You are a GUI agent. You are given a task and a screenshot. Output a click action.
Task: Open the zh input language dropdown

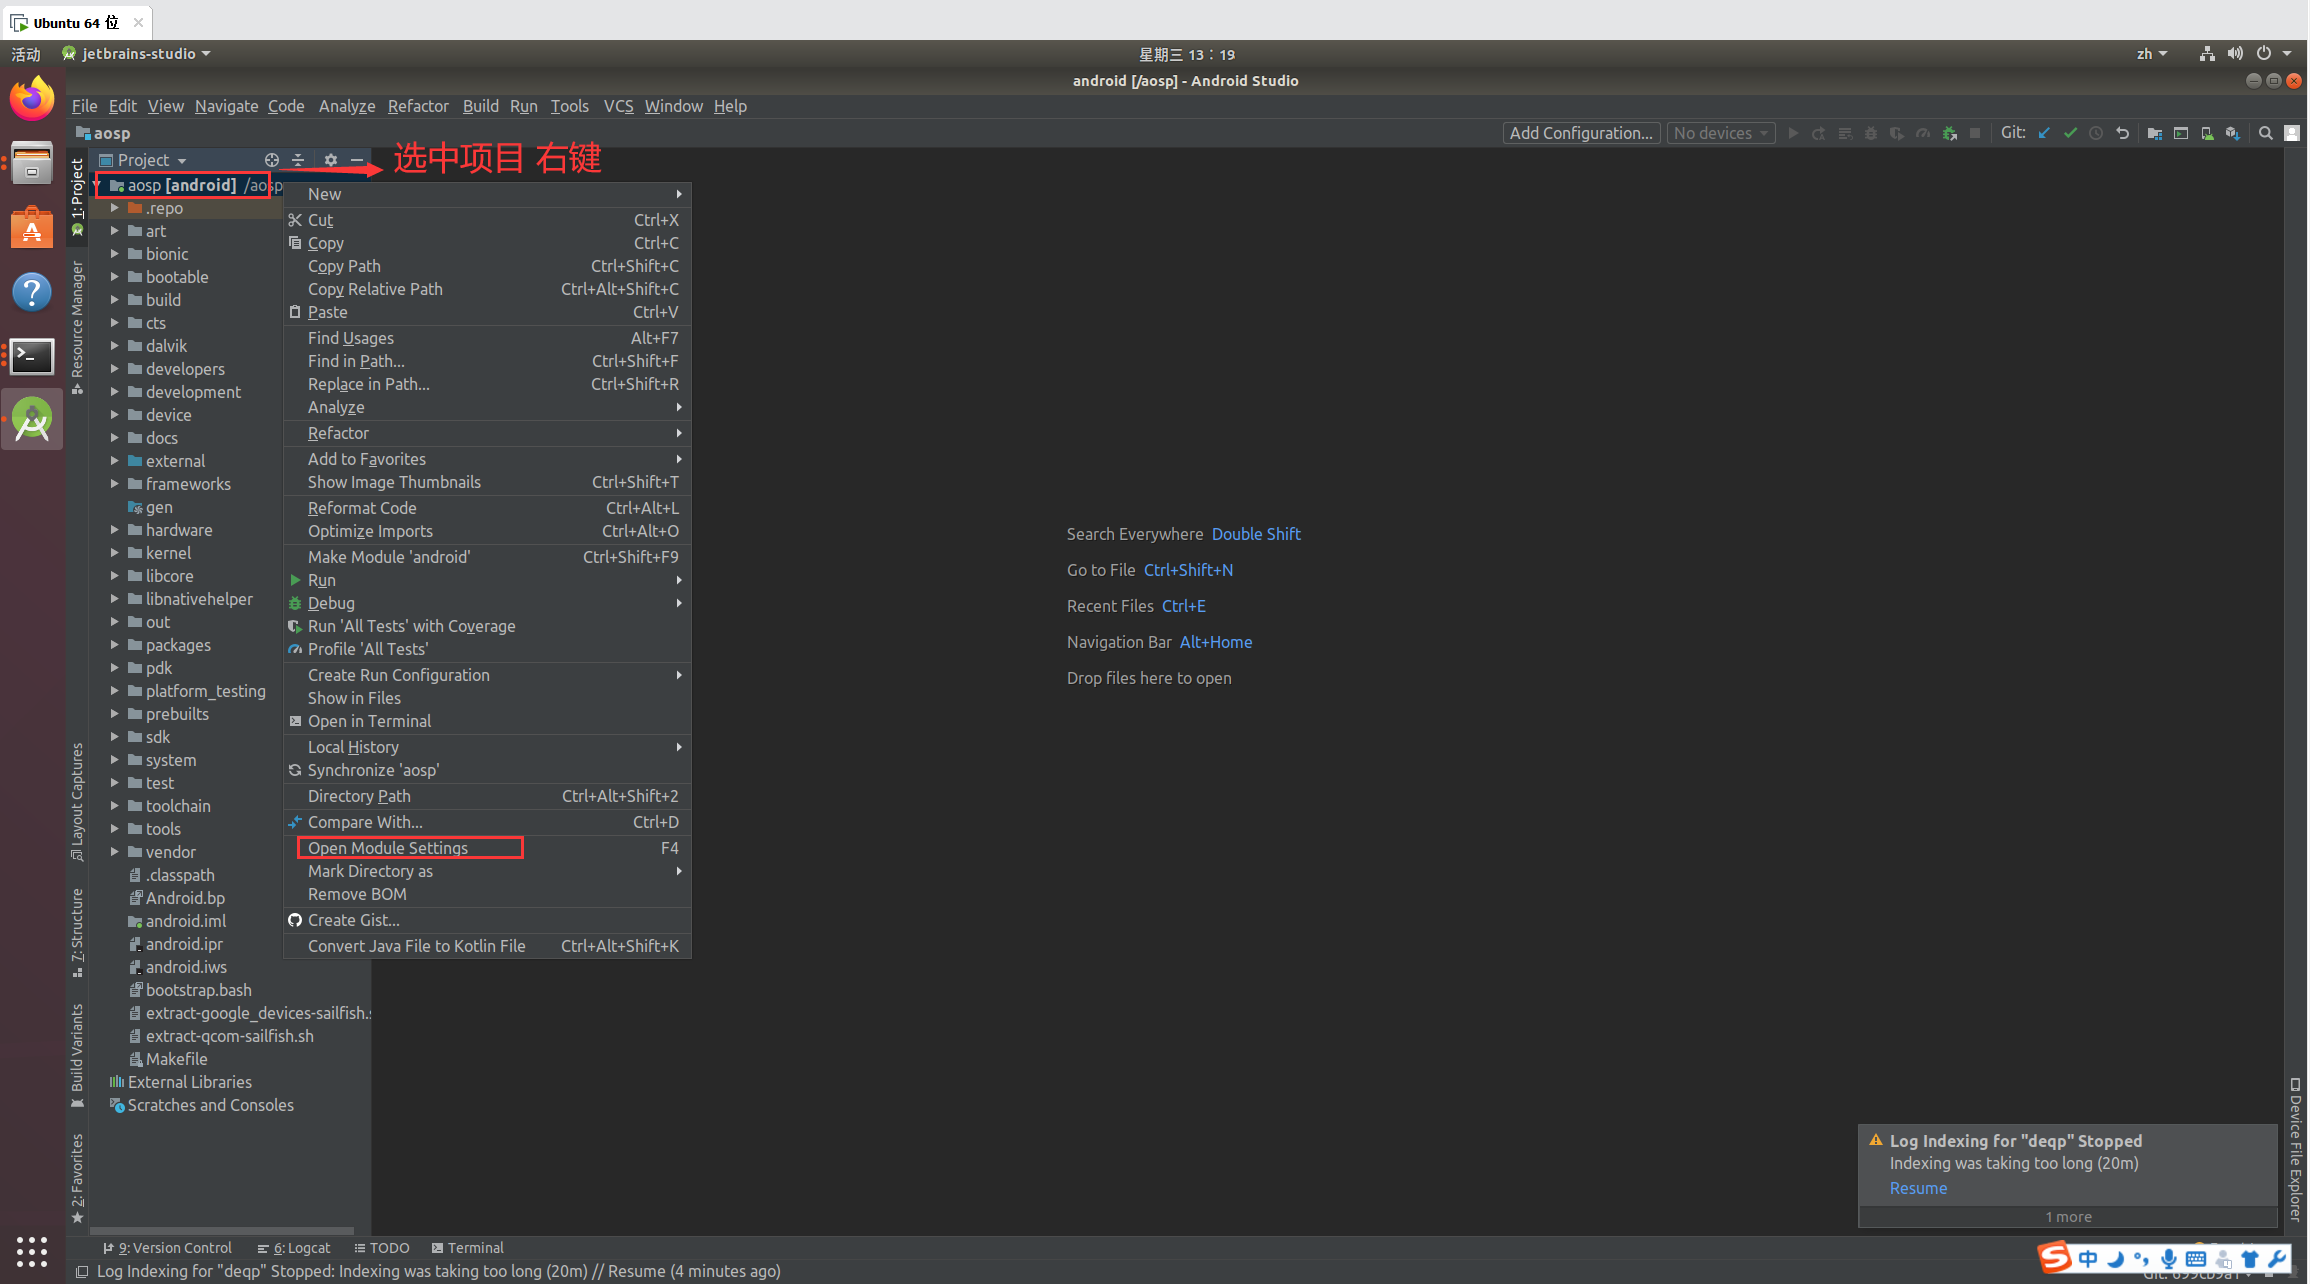tap(2152, 54)
